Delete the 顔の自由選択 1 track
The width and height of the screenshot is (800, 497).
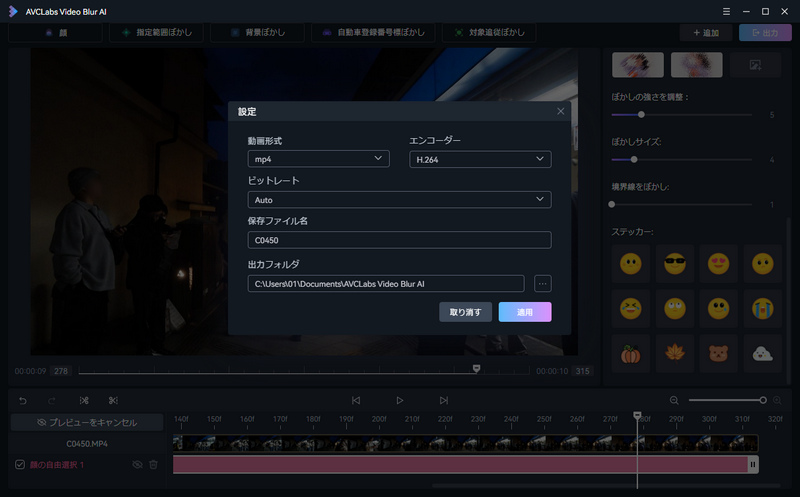click(x=154, y=465)
